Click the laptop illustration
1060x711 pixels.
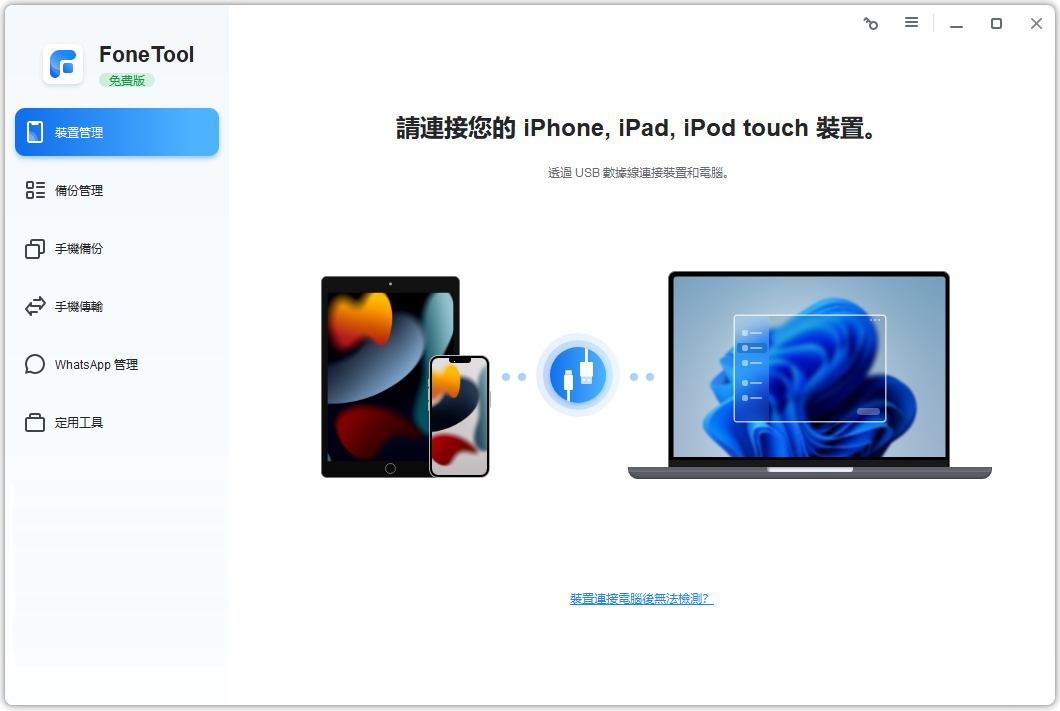(x=810, y=375)
